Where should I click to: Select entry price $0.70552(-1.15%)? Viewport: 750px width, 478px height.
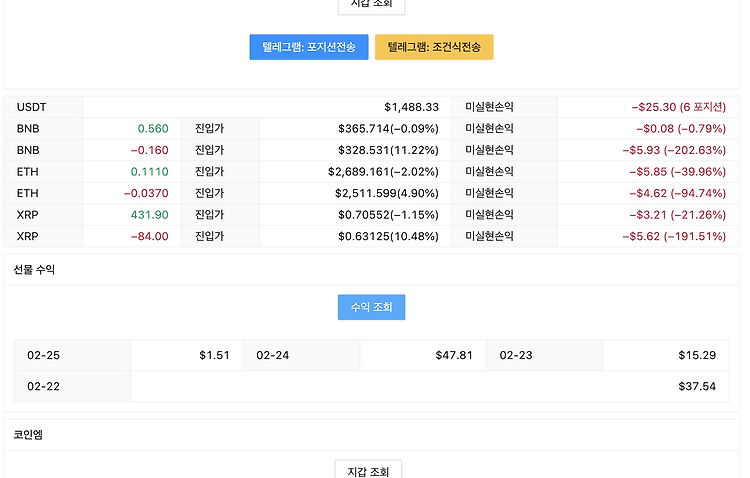(388, 215)
